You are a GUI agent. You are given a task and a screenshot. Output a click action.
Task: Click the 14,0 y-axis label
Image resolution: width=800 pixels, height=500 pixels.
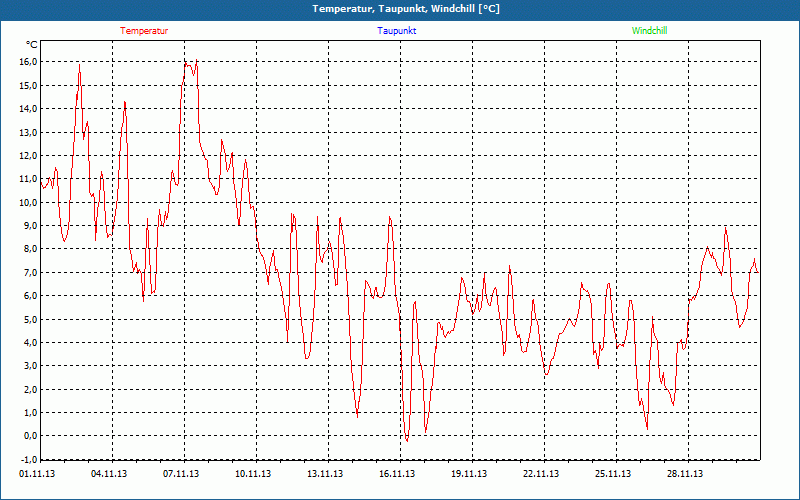28,109
